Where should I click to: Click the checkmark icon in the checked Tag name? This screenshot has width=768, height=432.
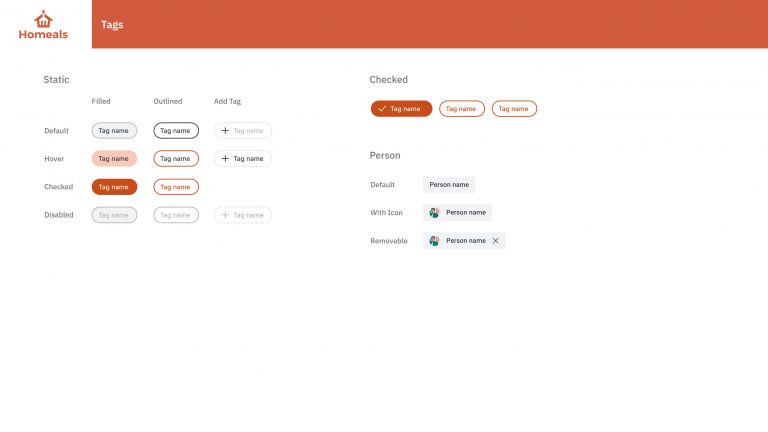coord(382,109)
